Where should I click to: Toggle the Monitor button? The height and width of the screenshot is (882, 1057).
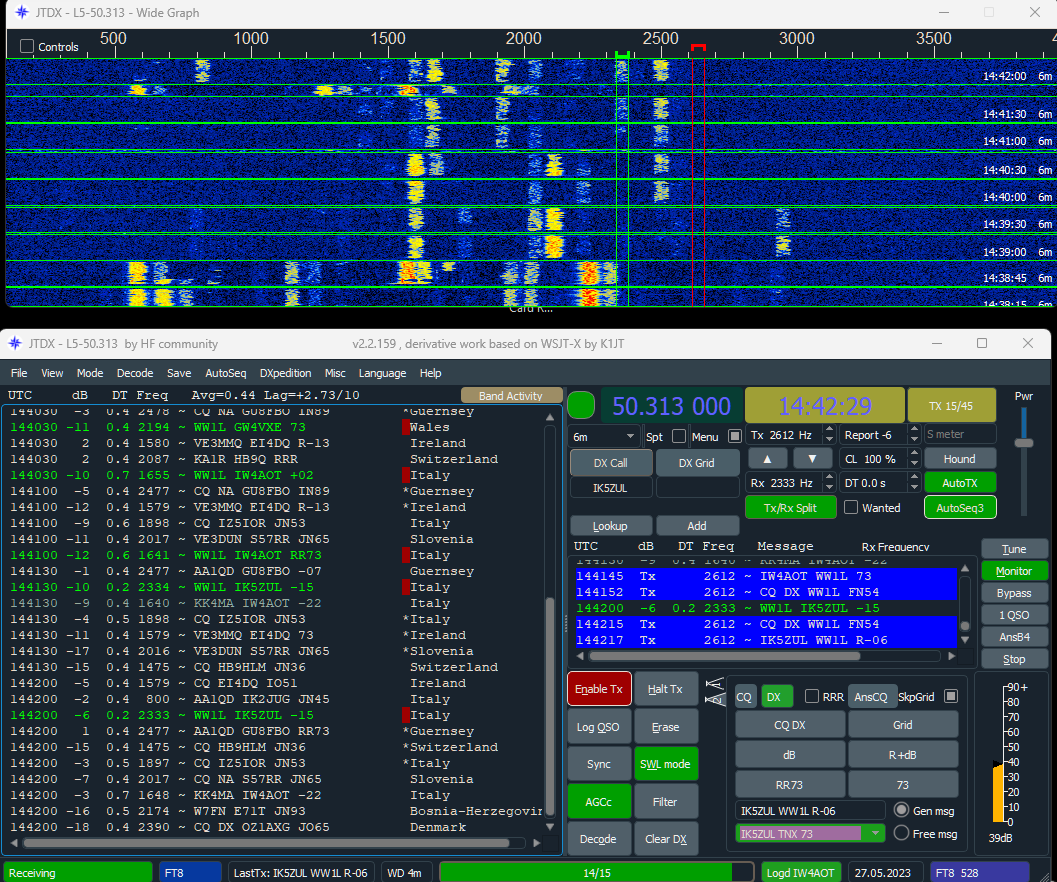(1014, 571)
